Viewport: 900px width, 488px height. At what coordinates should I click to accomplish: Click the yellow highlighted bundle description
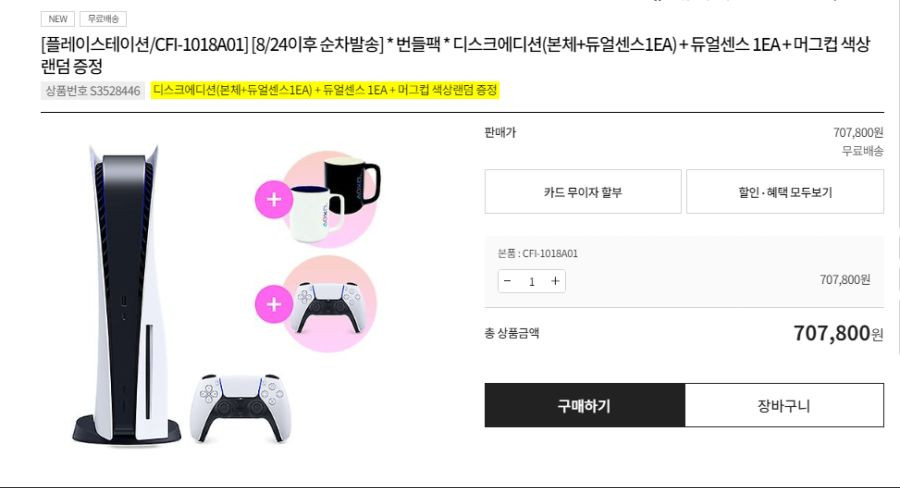pos(325,90)
